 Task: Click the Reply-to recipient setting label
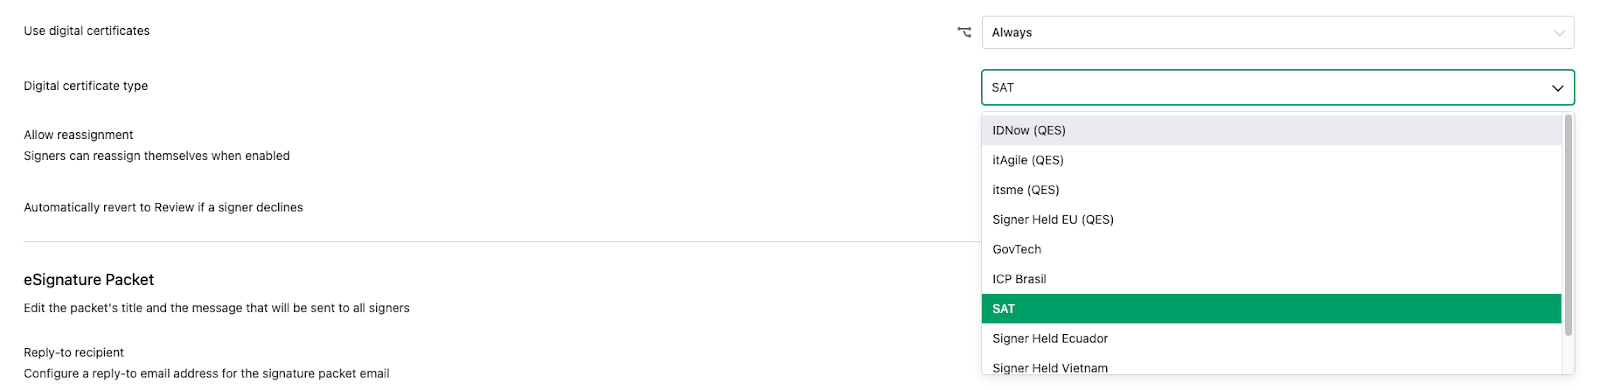[x=74, y=353]
